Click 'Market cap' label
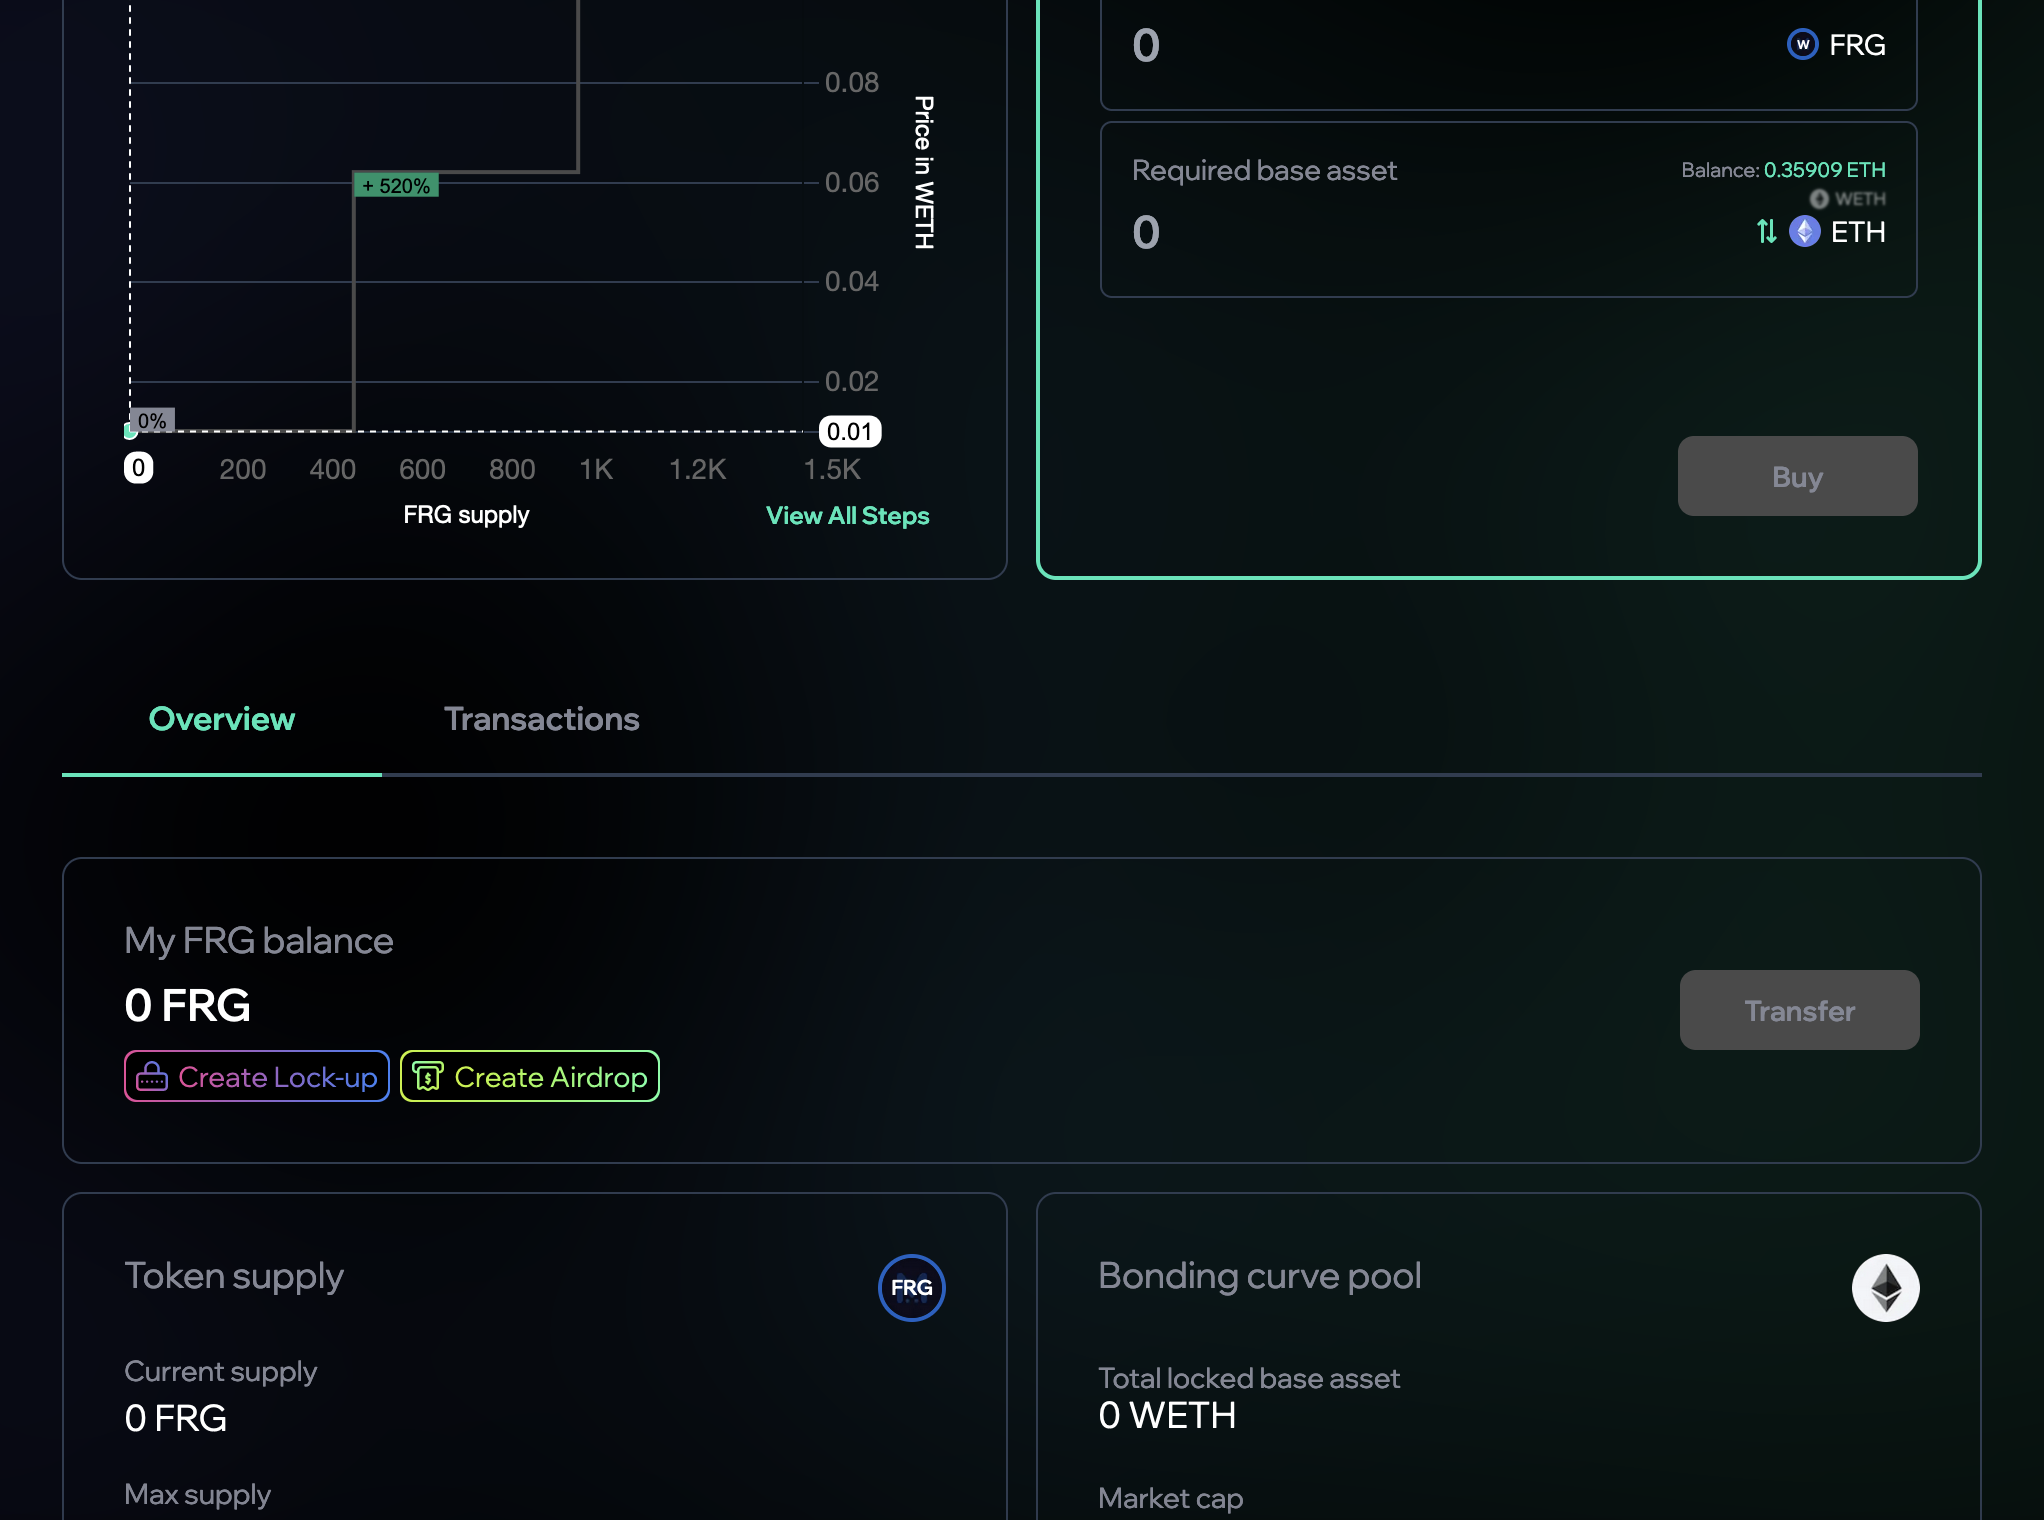The width and height of the screenshot is (2044, 1520). (1171, 1498)
